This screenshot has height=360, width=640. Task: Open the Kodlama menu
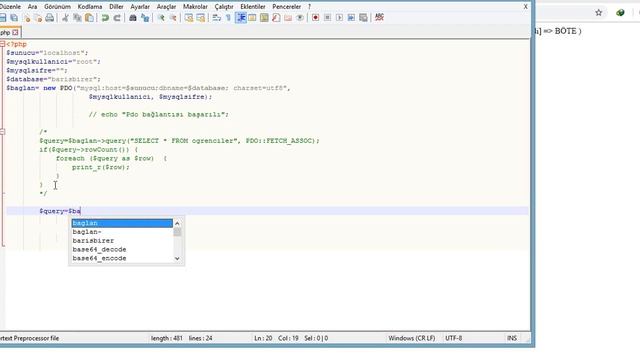tap(90, 7)
